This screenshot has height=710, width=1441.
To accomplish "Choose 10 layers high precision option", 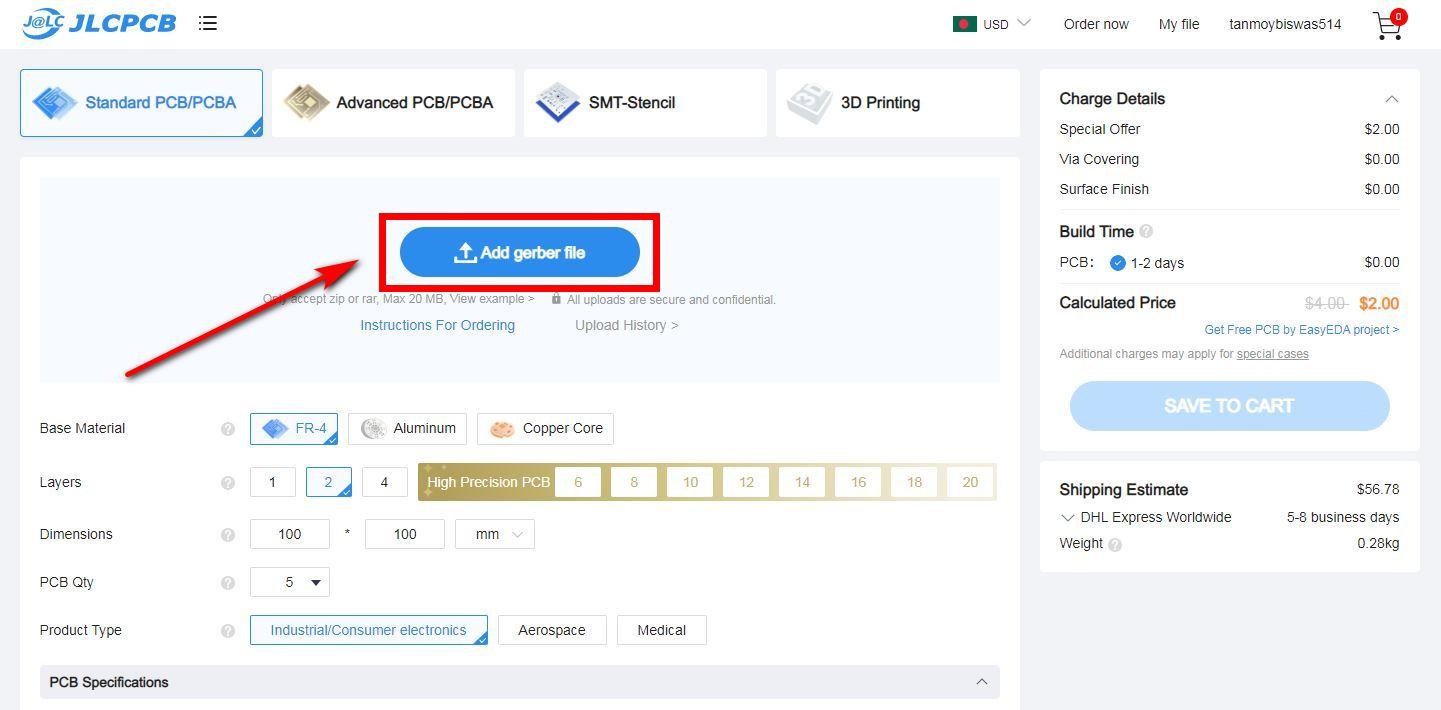I will [690, 482].
